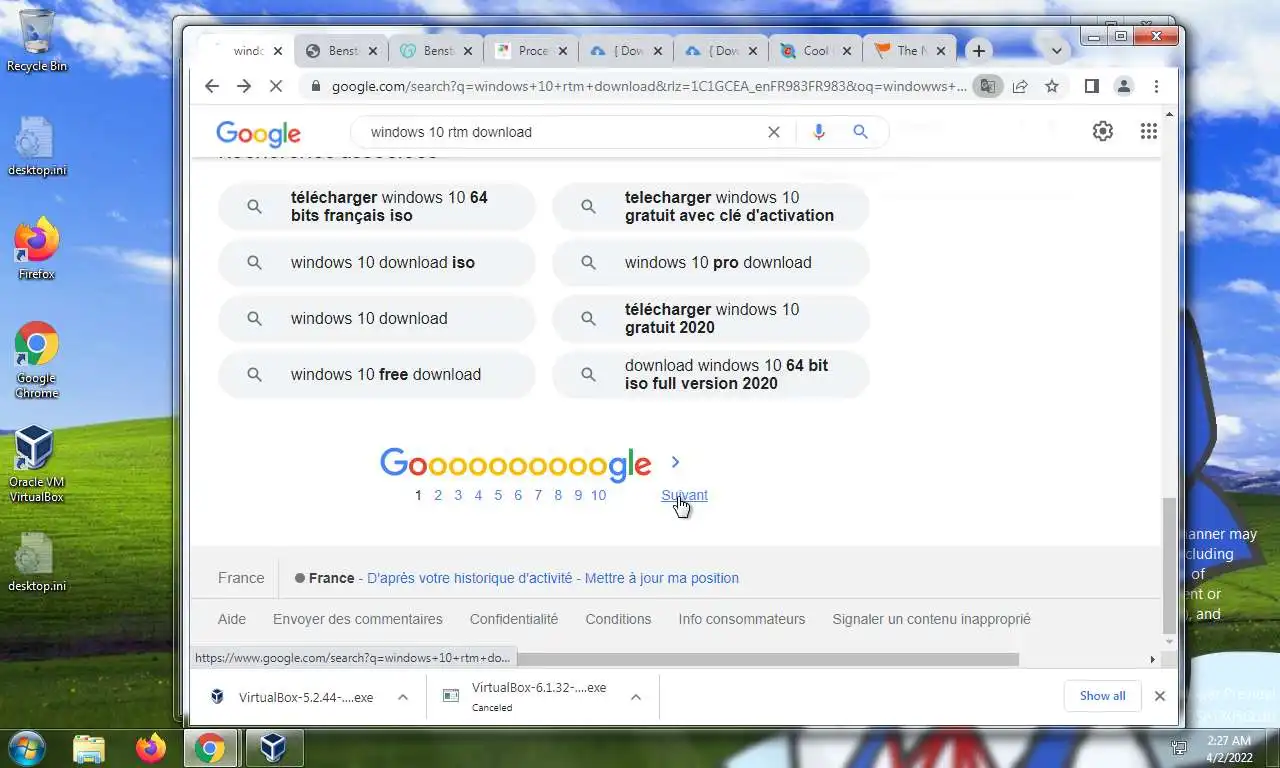Open the Confidentialité footer link

514,619
